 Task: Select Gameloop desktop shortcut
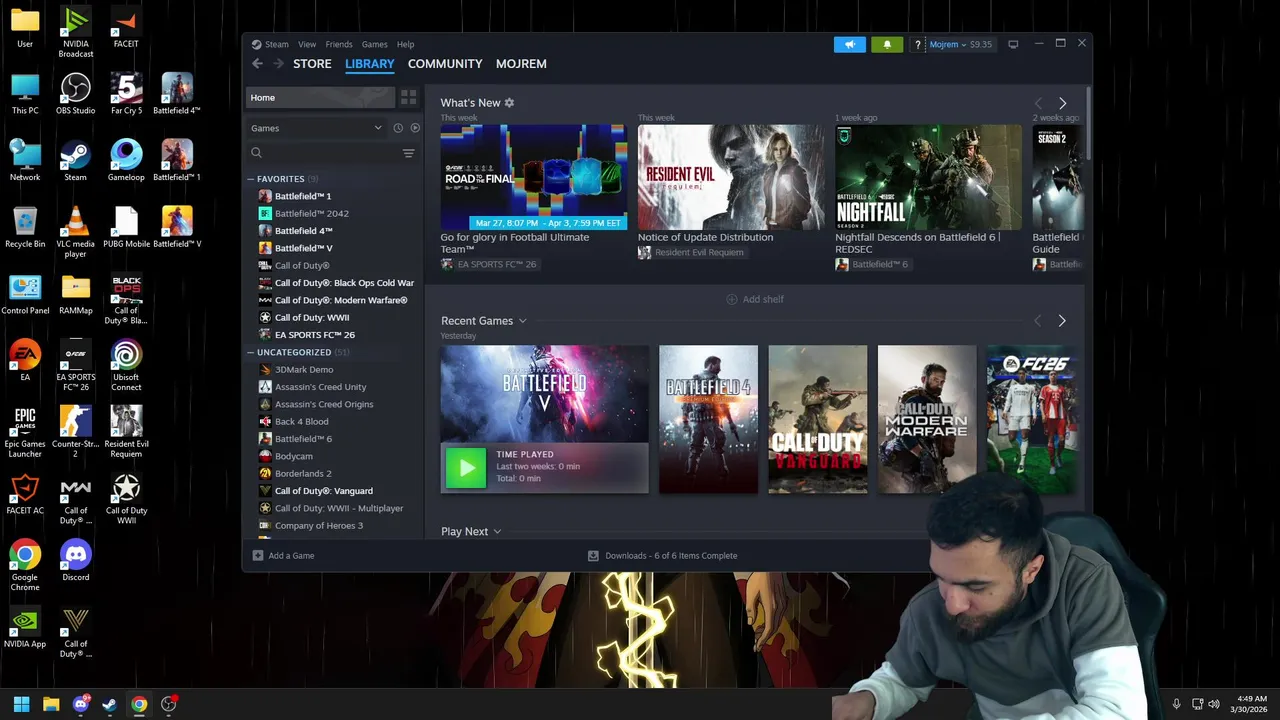tap(126, 161)
